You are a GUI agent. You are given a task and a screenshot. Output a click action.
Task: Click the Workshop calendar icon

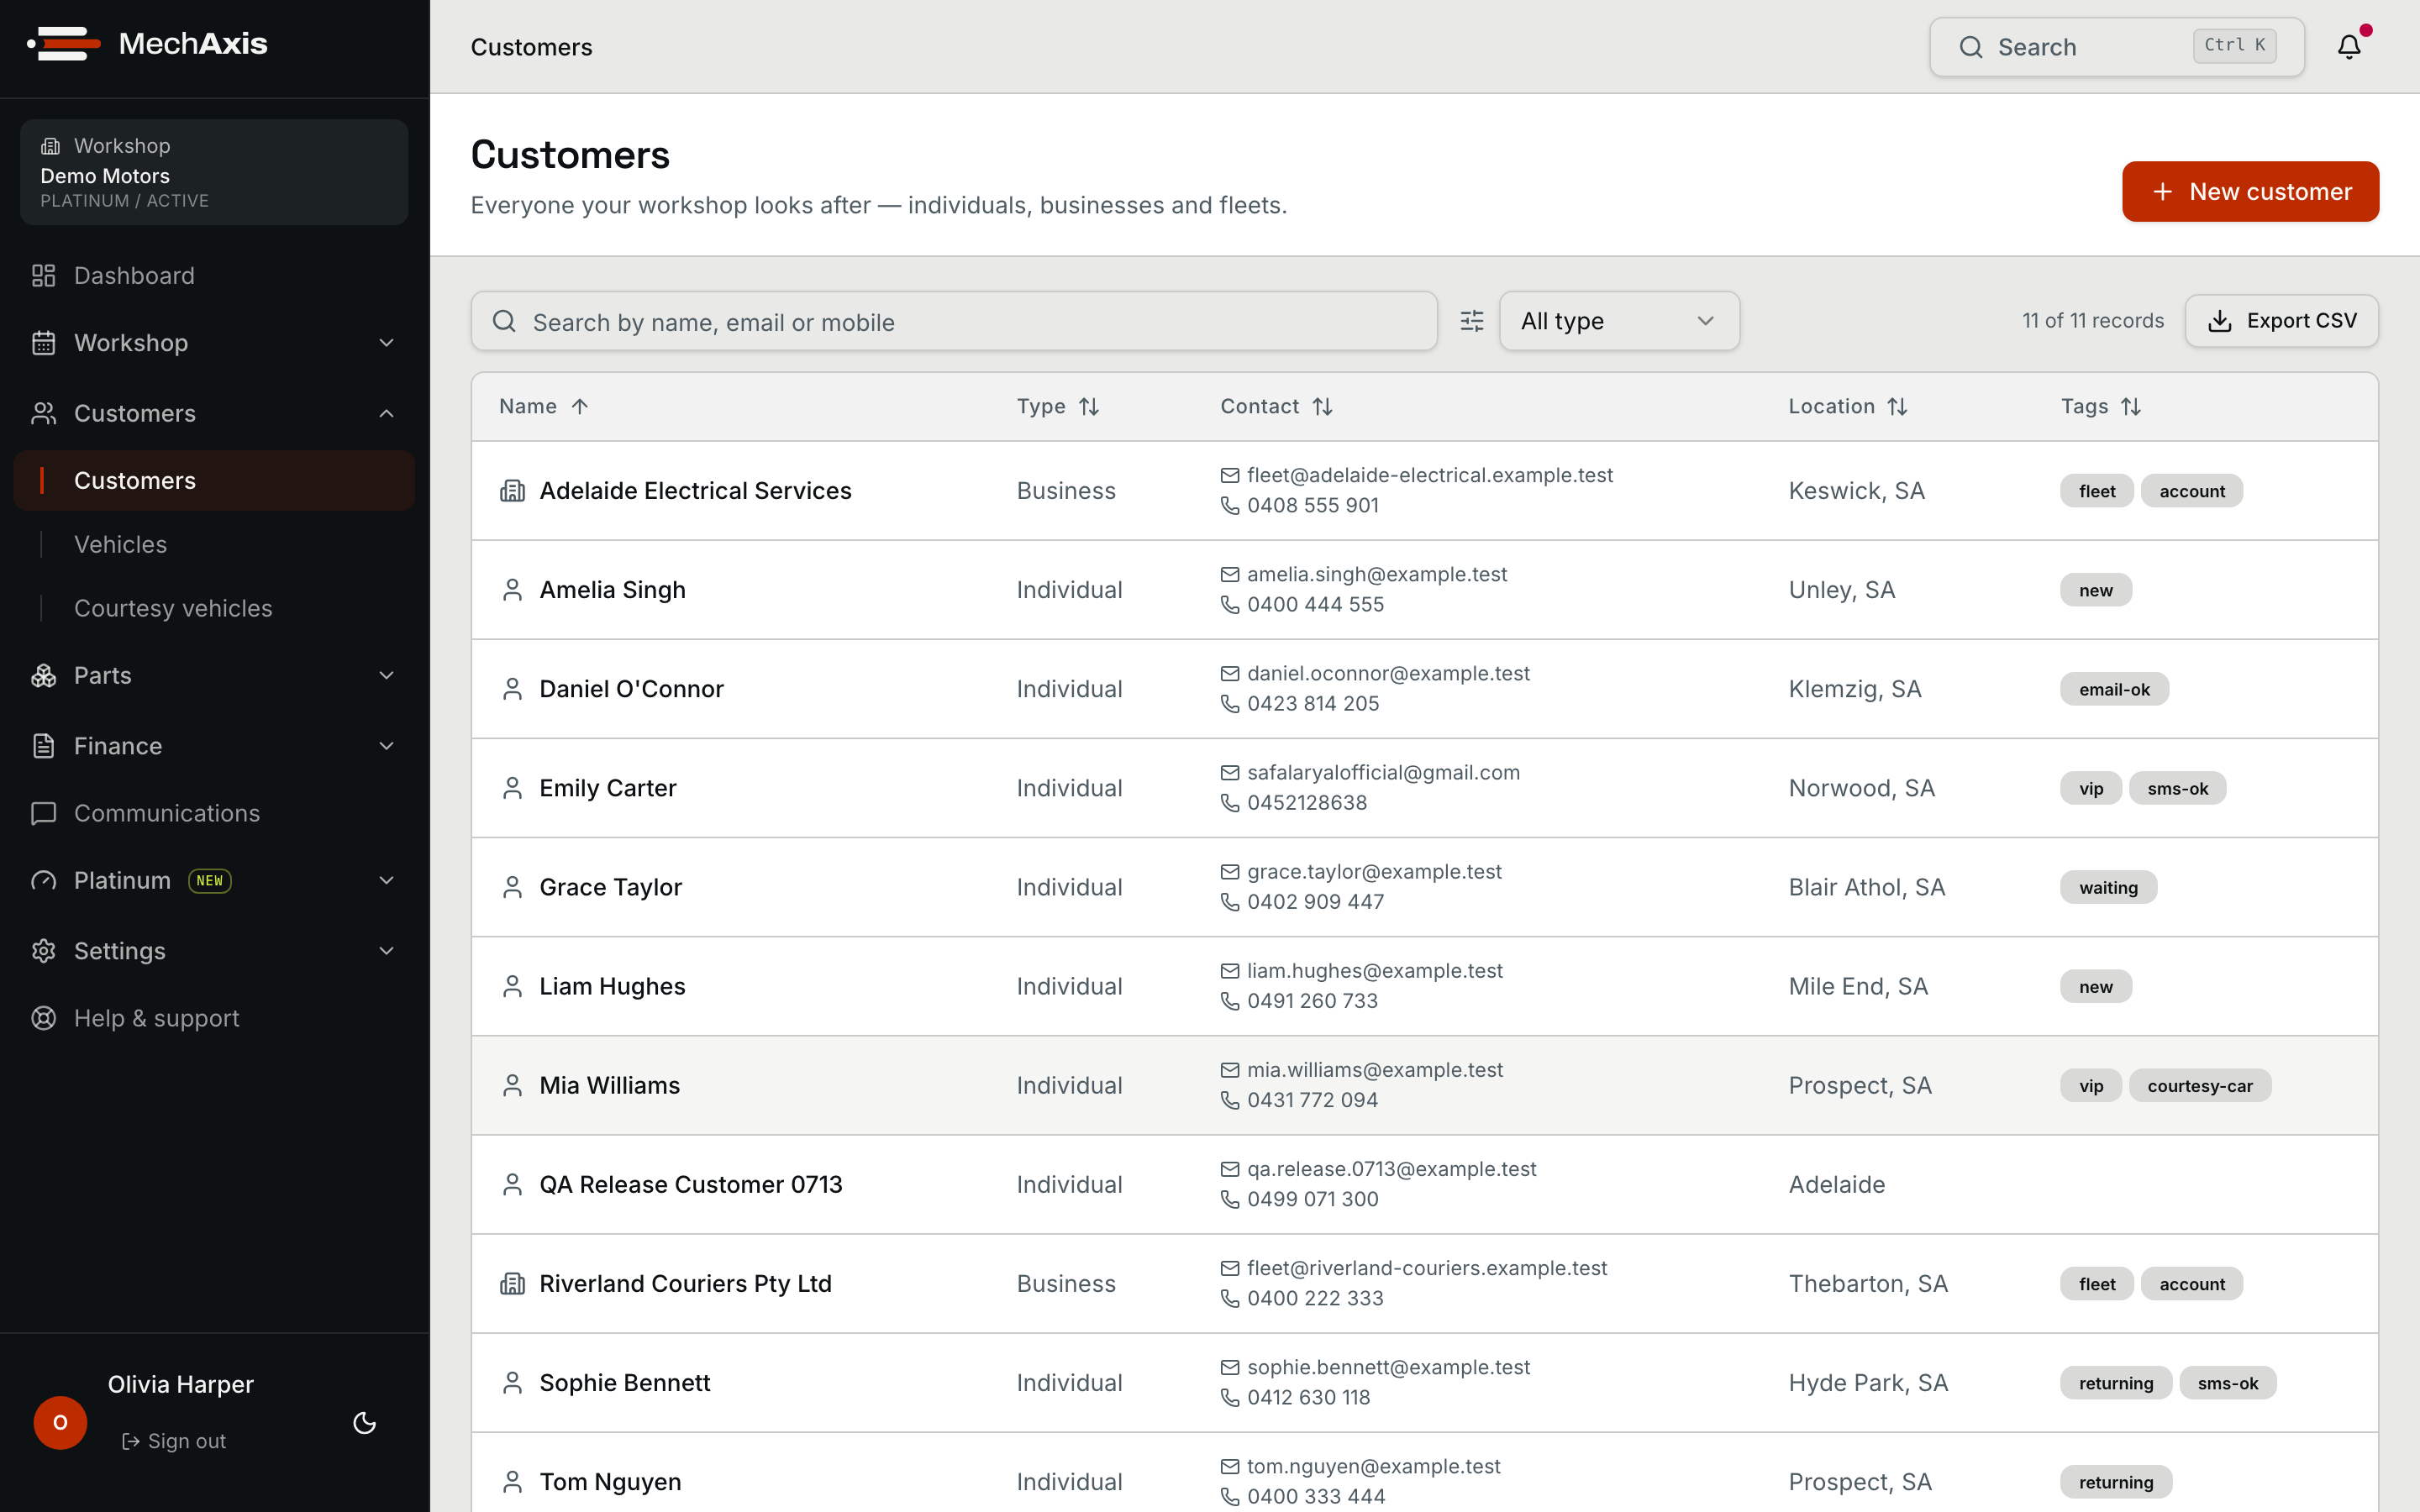(x=43, y=343)
